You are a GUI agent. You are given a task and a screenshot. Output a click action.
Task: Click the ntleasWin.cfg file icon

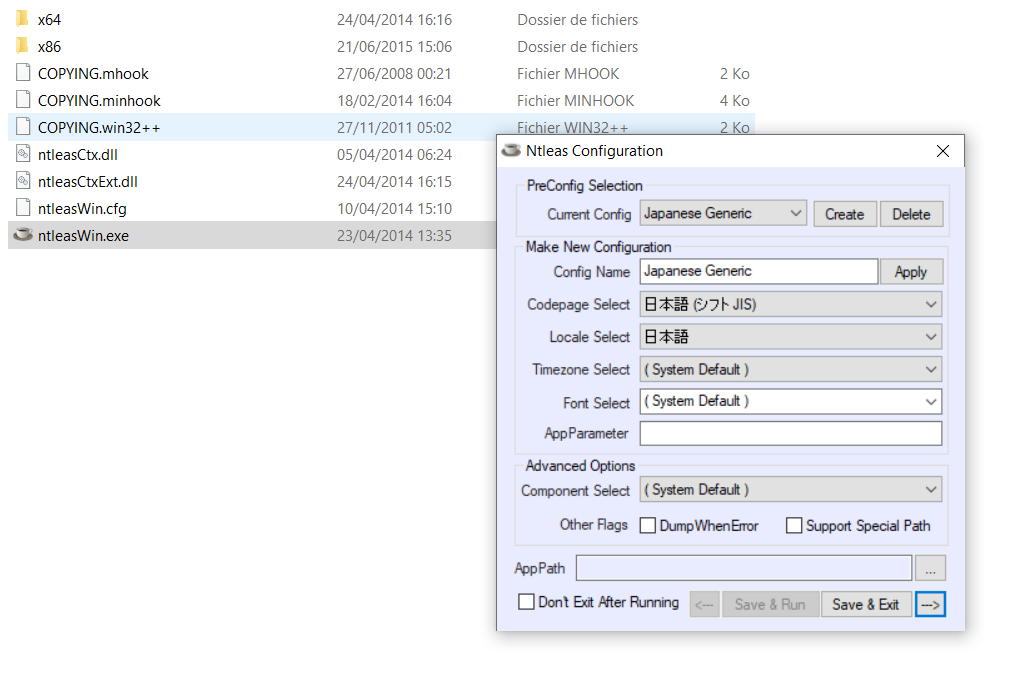click(x=23, y=208)
